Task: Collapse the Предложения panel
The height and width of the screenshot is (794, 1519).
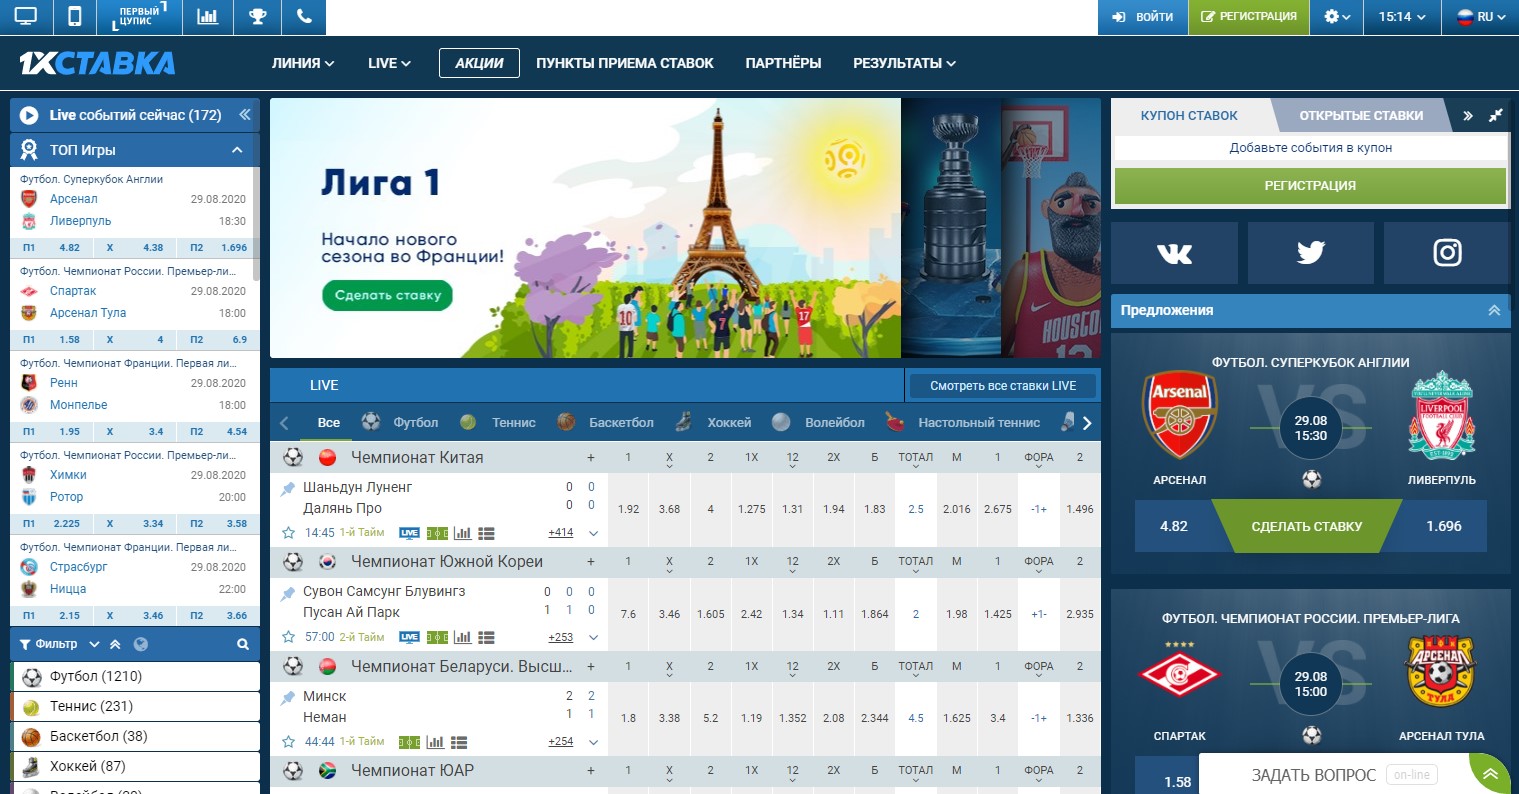Action: (x=1494, y=311)
